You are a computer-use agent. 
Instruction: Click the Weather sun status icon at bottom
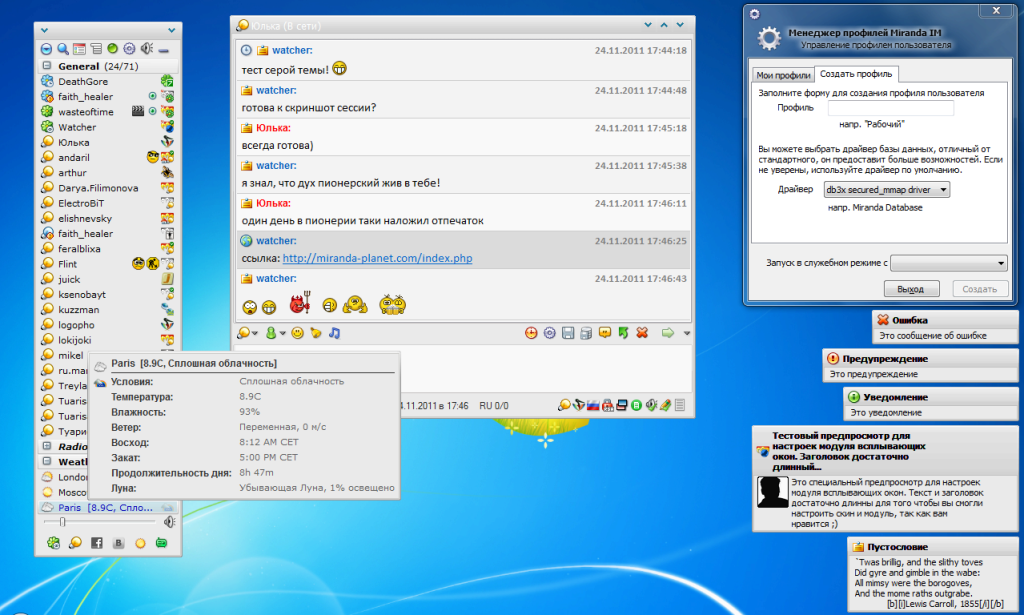coord(140,543)
